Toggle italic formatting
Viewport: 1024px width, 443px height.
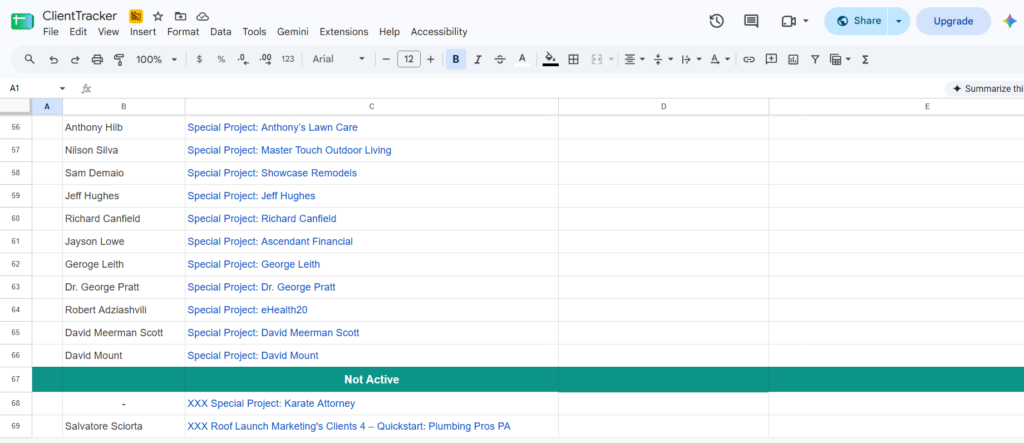[x=477, y=59]
